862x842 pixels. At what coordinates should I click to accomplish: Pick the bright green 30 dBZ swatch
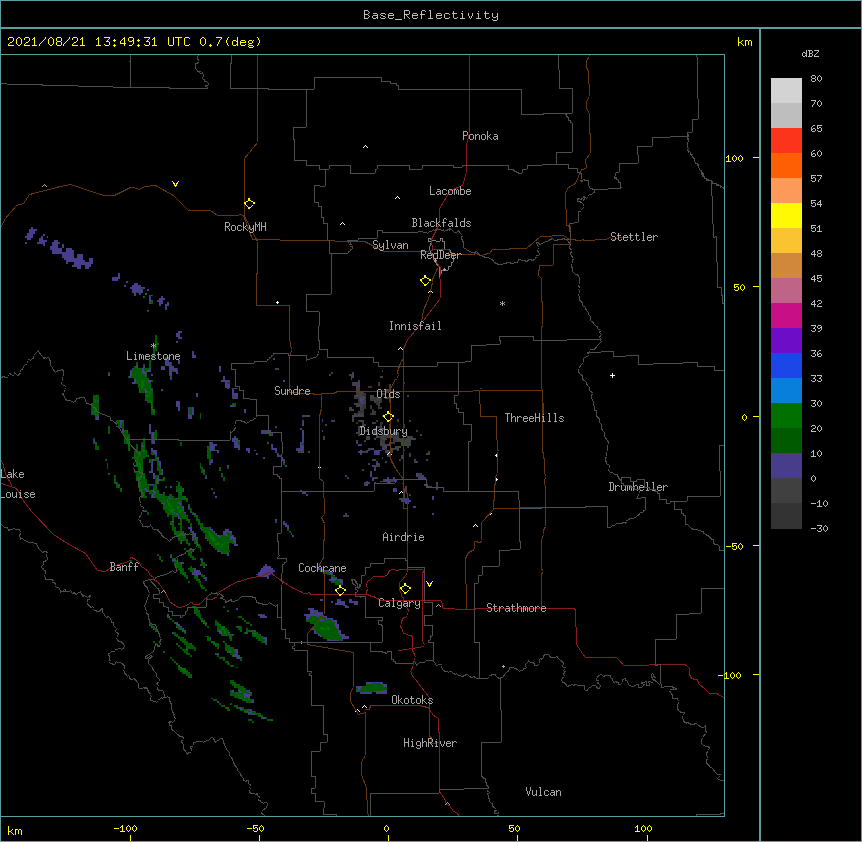(786, 416)
